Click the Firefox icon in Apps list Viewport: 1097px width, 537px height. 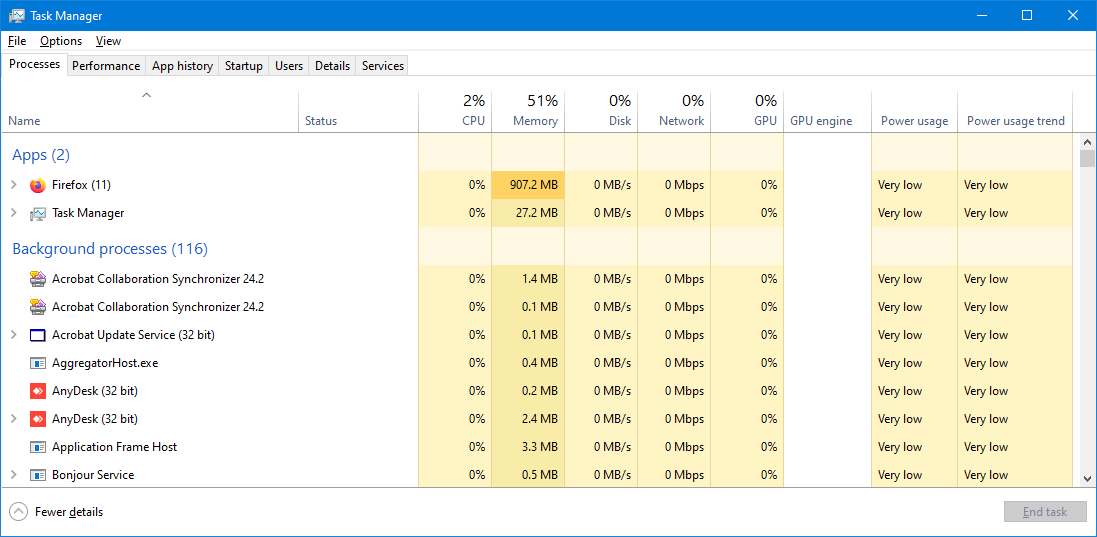[38, 185]
